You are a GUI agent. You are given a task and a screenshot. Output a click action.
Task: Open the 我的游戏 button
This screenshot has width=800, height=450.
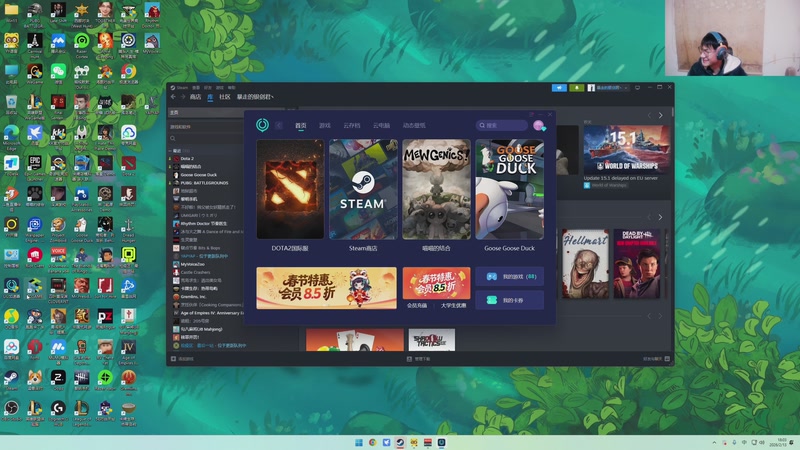point(509,277)
